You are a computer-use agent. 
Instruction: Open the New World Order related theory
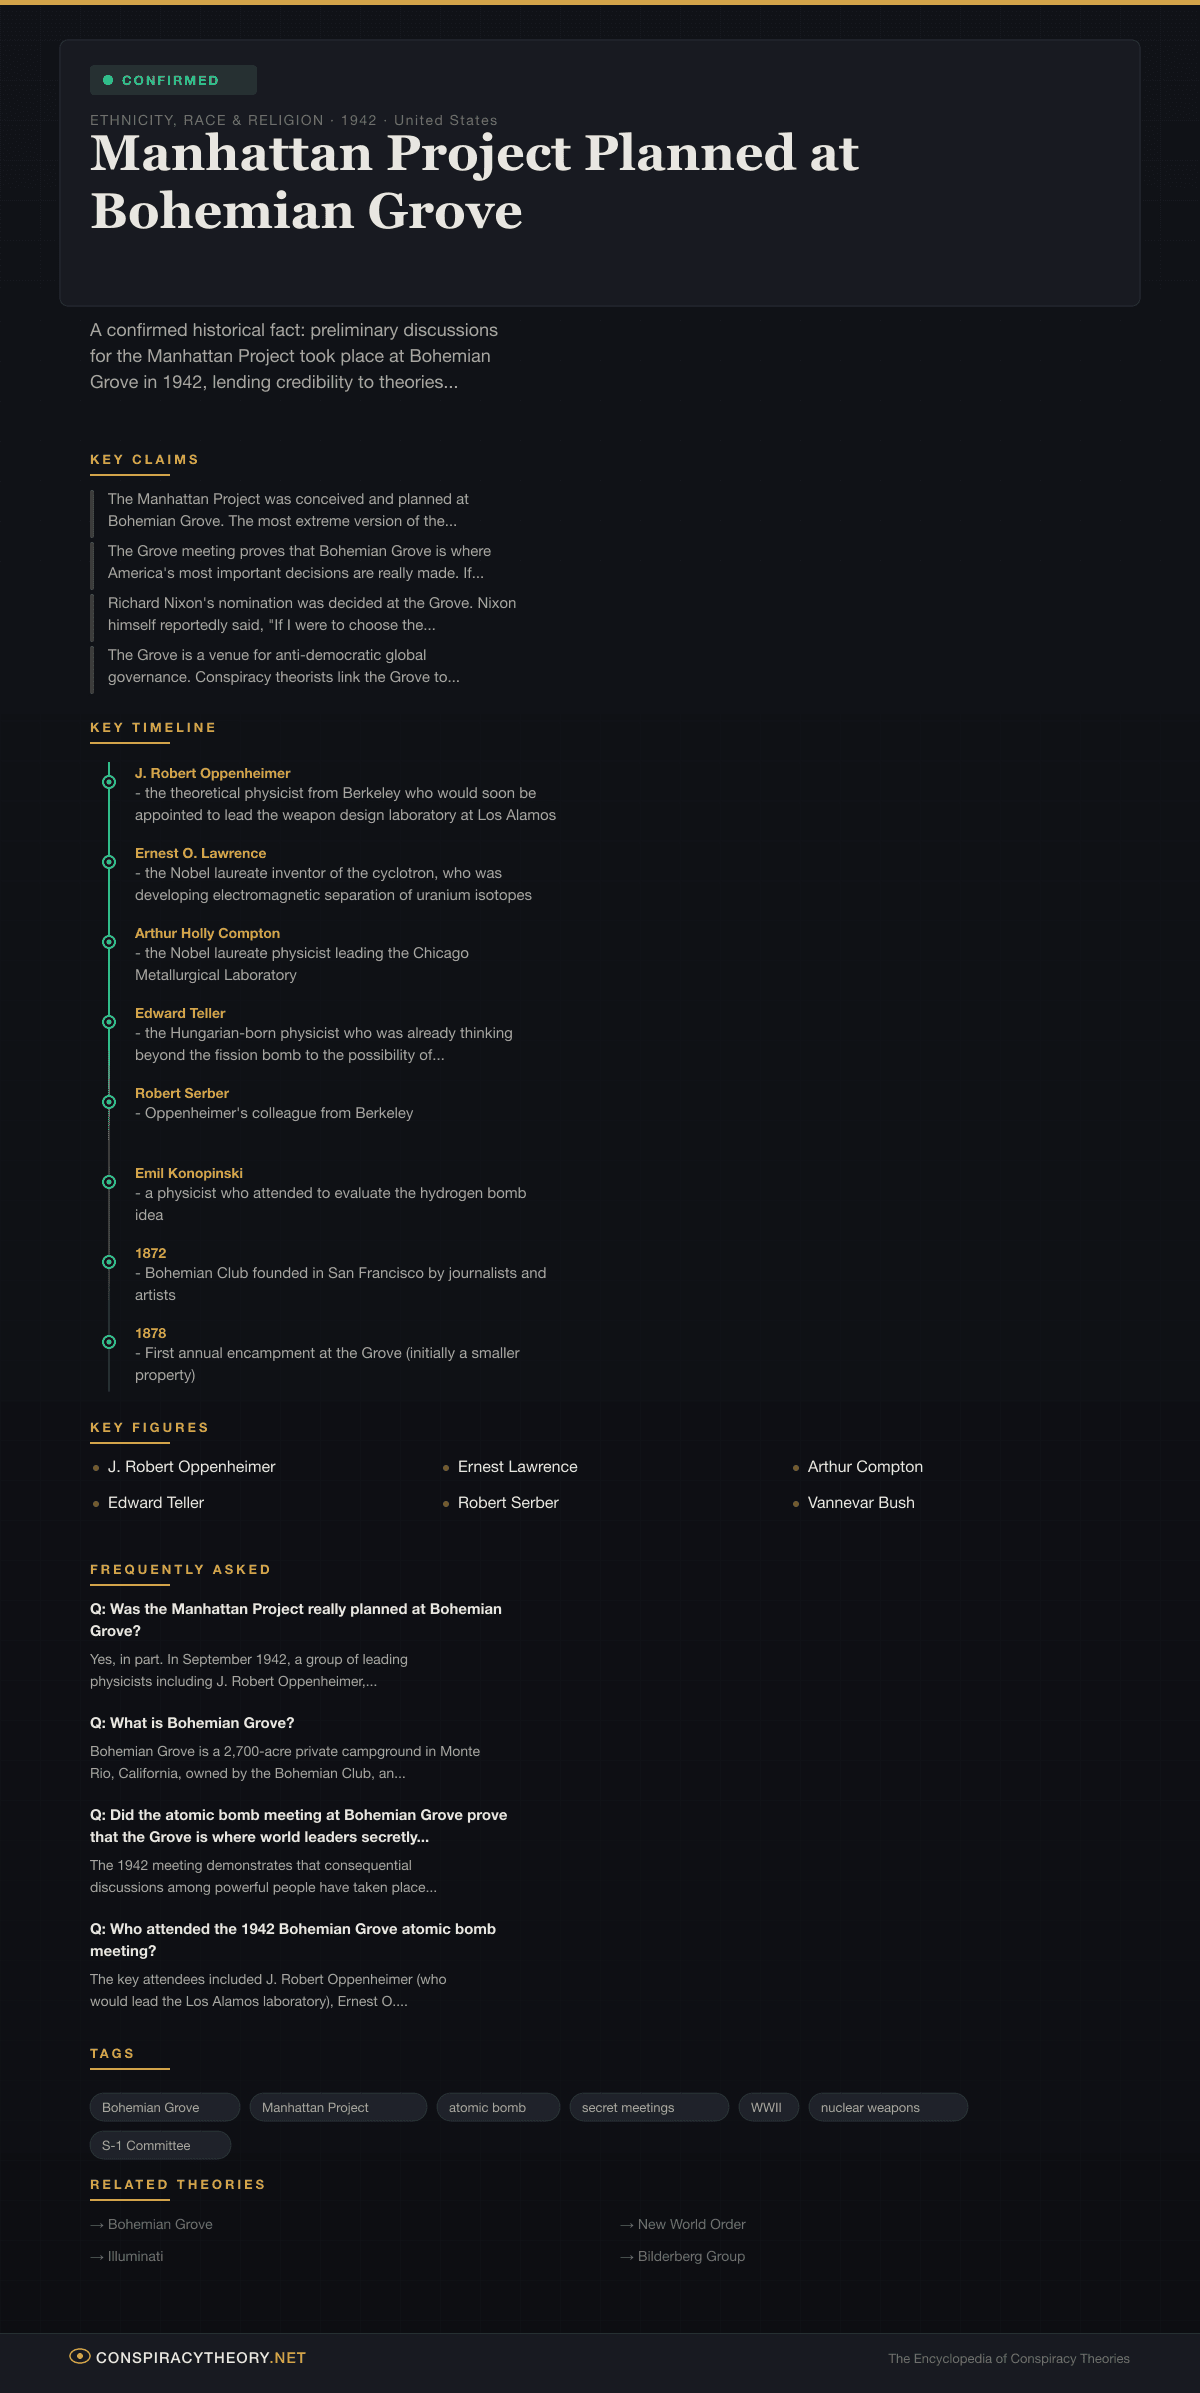click(691, 2224)
